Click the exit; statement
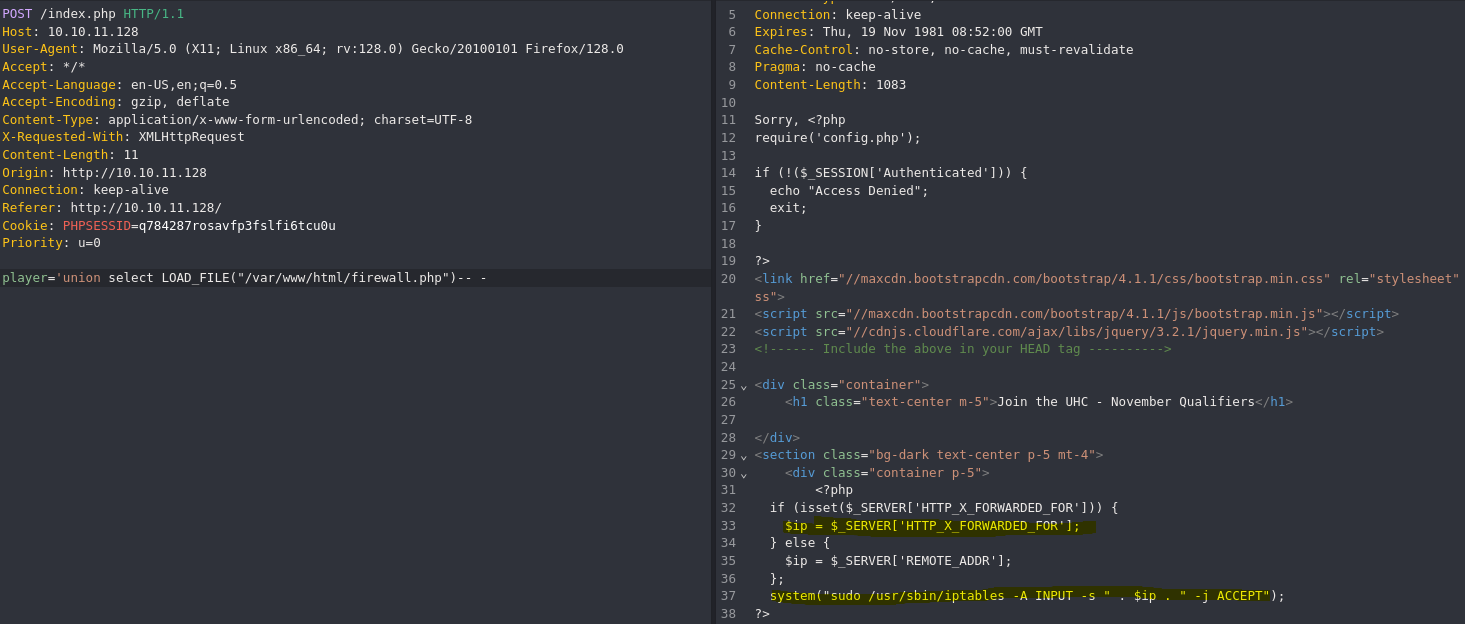Image resolution: width=1465 pixels, height=624 pixels. pyautogui.click(x=788, y=208)
